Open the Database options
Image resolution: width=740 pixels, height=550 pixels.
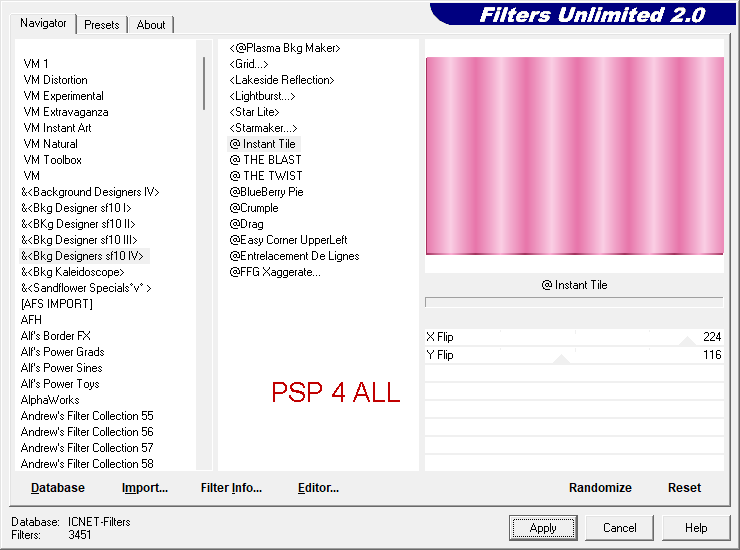(x=58, y=488)
